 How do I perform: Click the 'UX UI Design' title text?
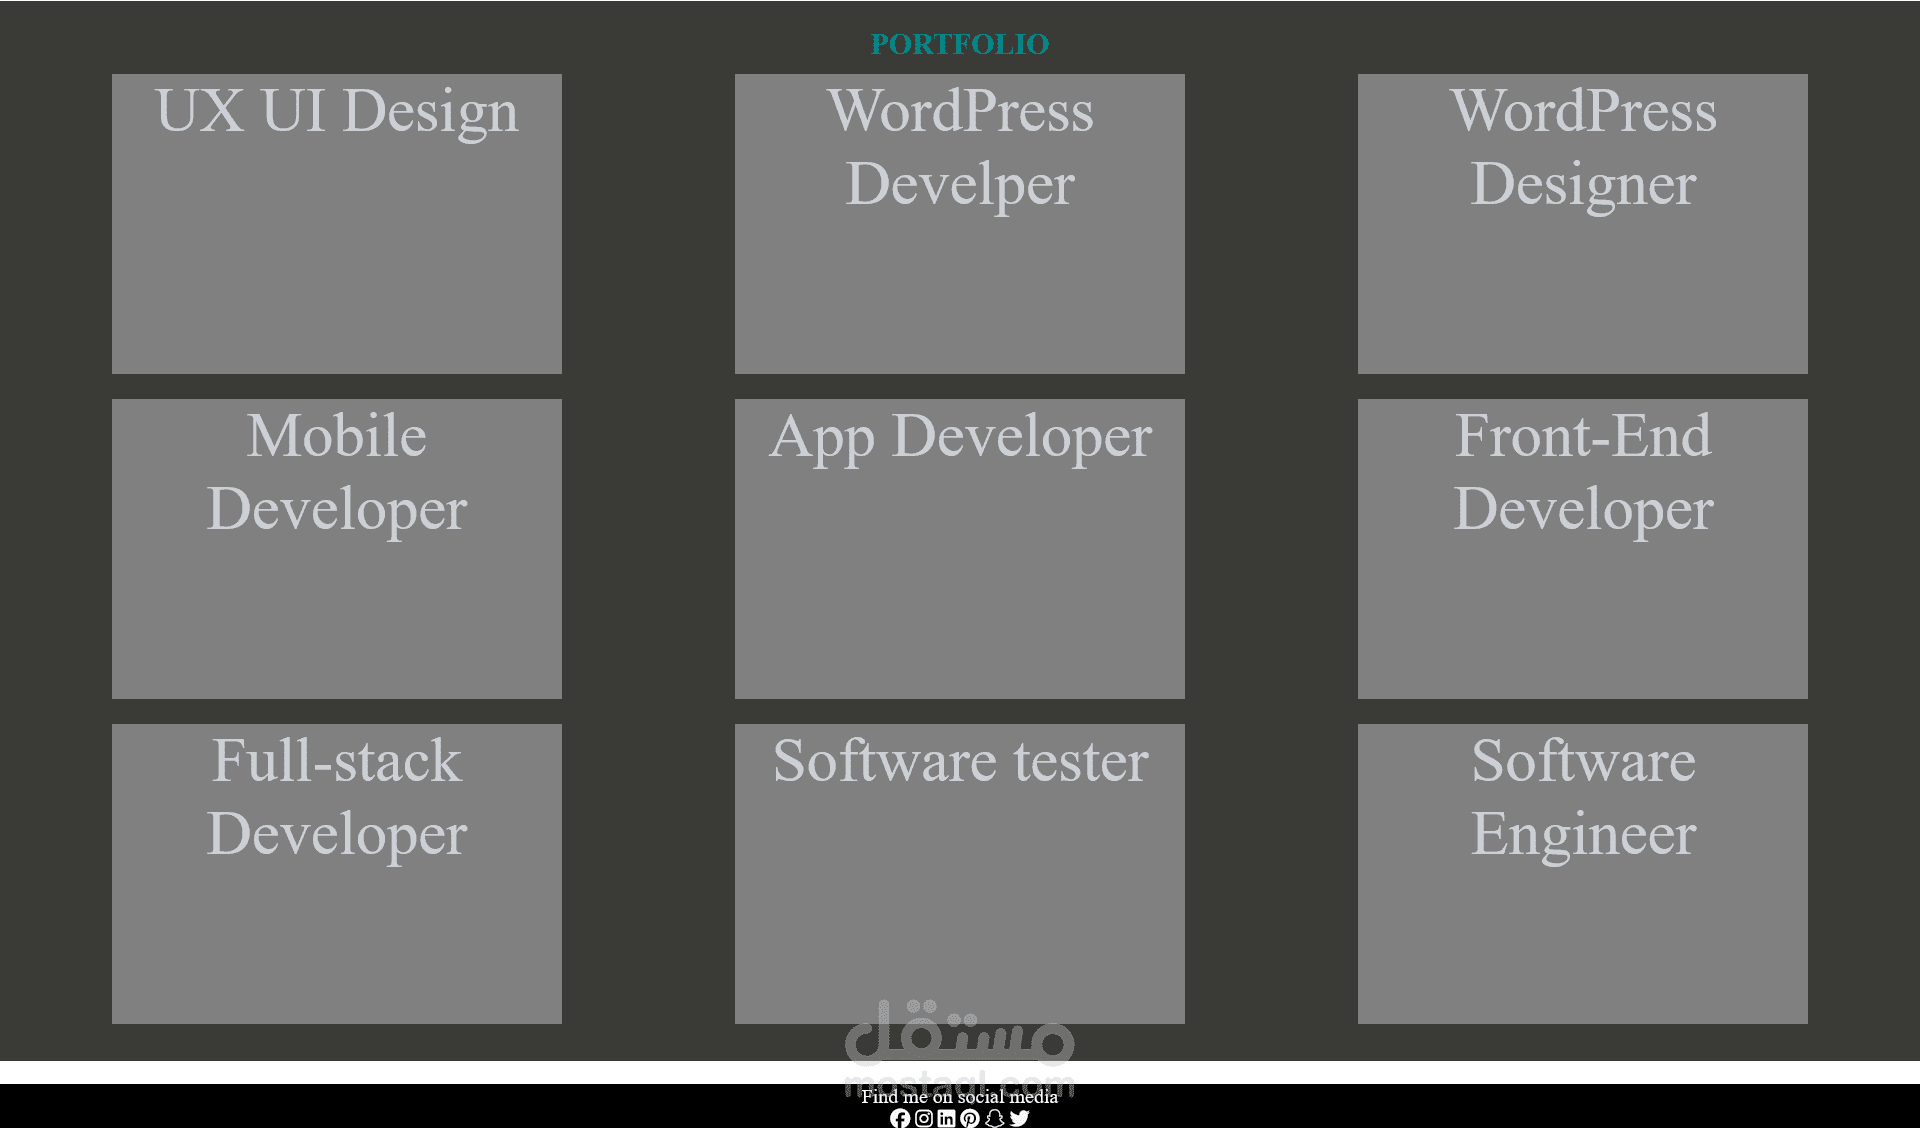point(337,111)
